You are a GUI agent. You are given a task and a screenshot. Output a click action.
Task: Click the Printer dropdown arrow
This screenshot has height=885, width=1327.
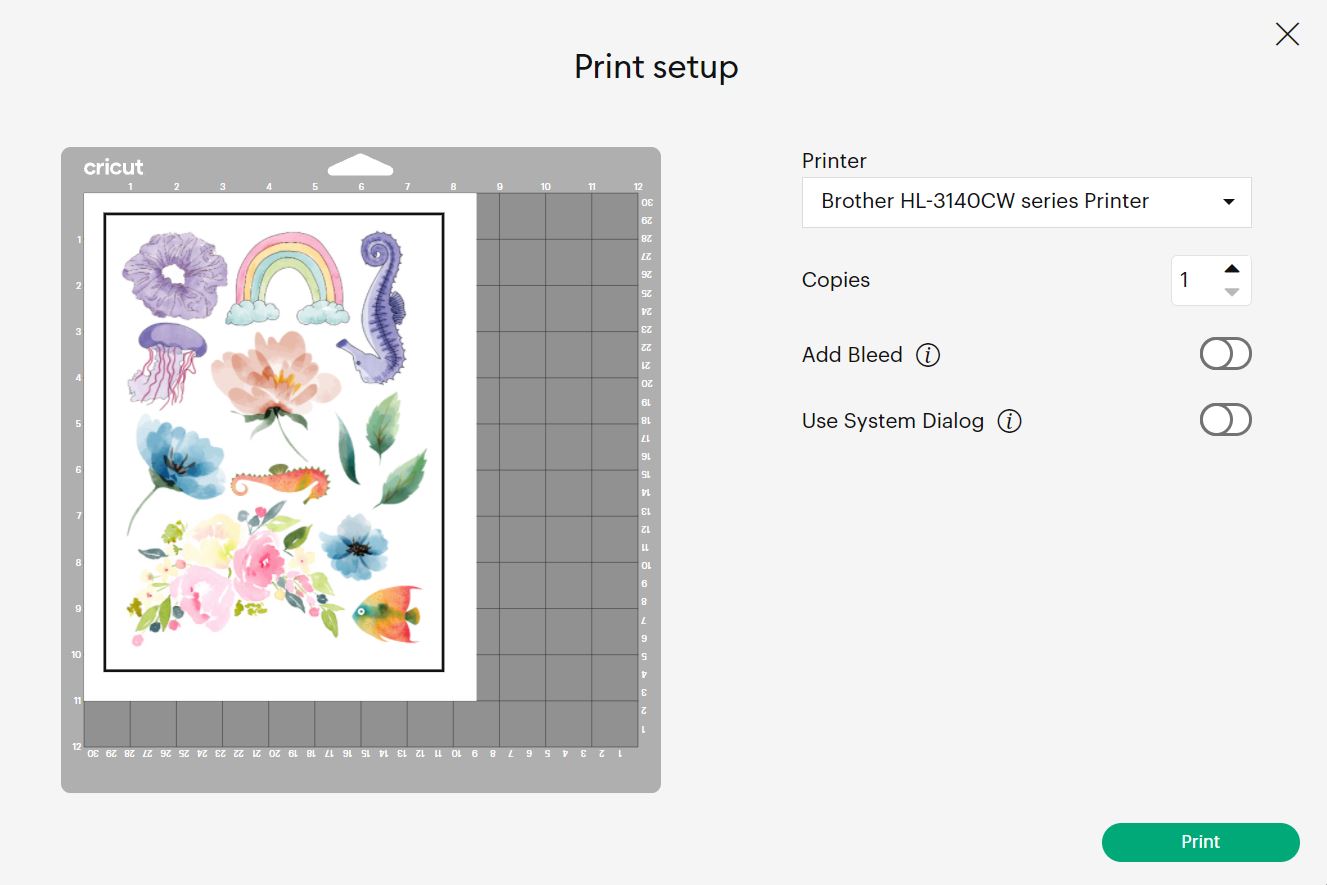(1229, 202)
